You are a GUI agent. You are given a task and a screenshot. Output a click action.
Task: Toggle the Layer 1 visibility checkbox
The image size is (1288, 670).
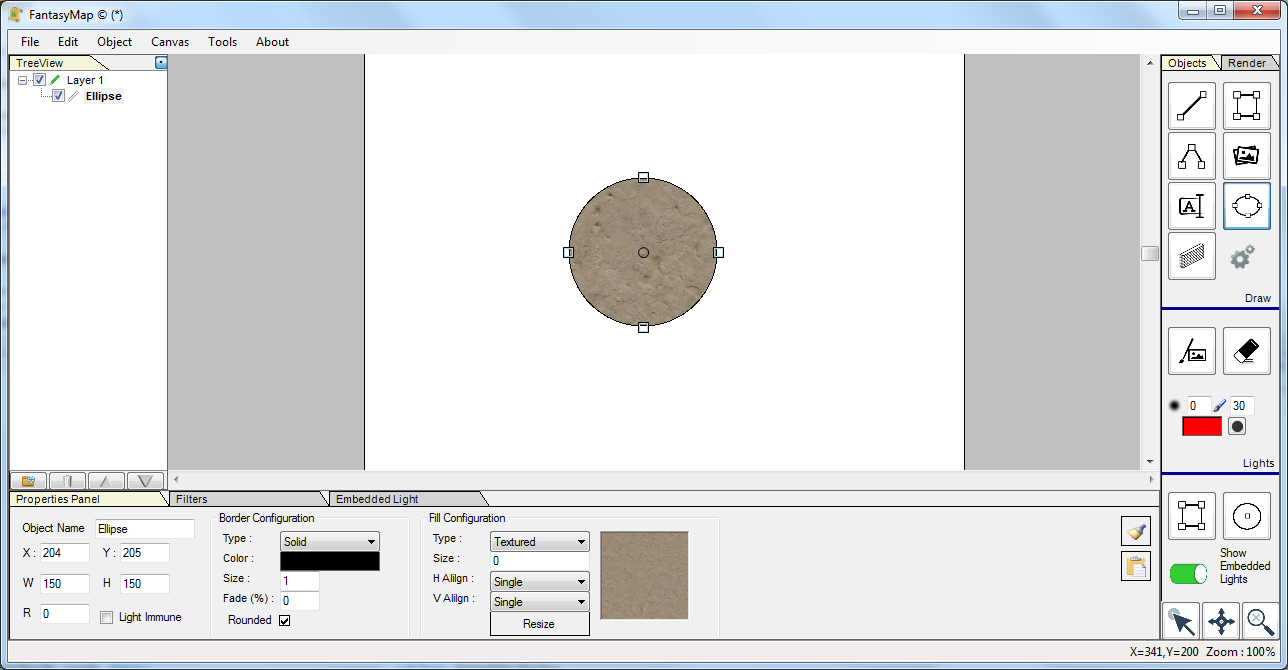[40, 80]
